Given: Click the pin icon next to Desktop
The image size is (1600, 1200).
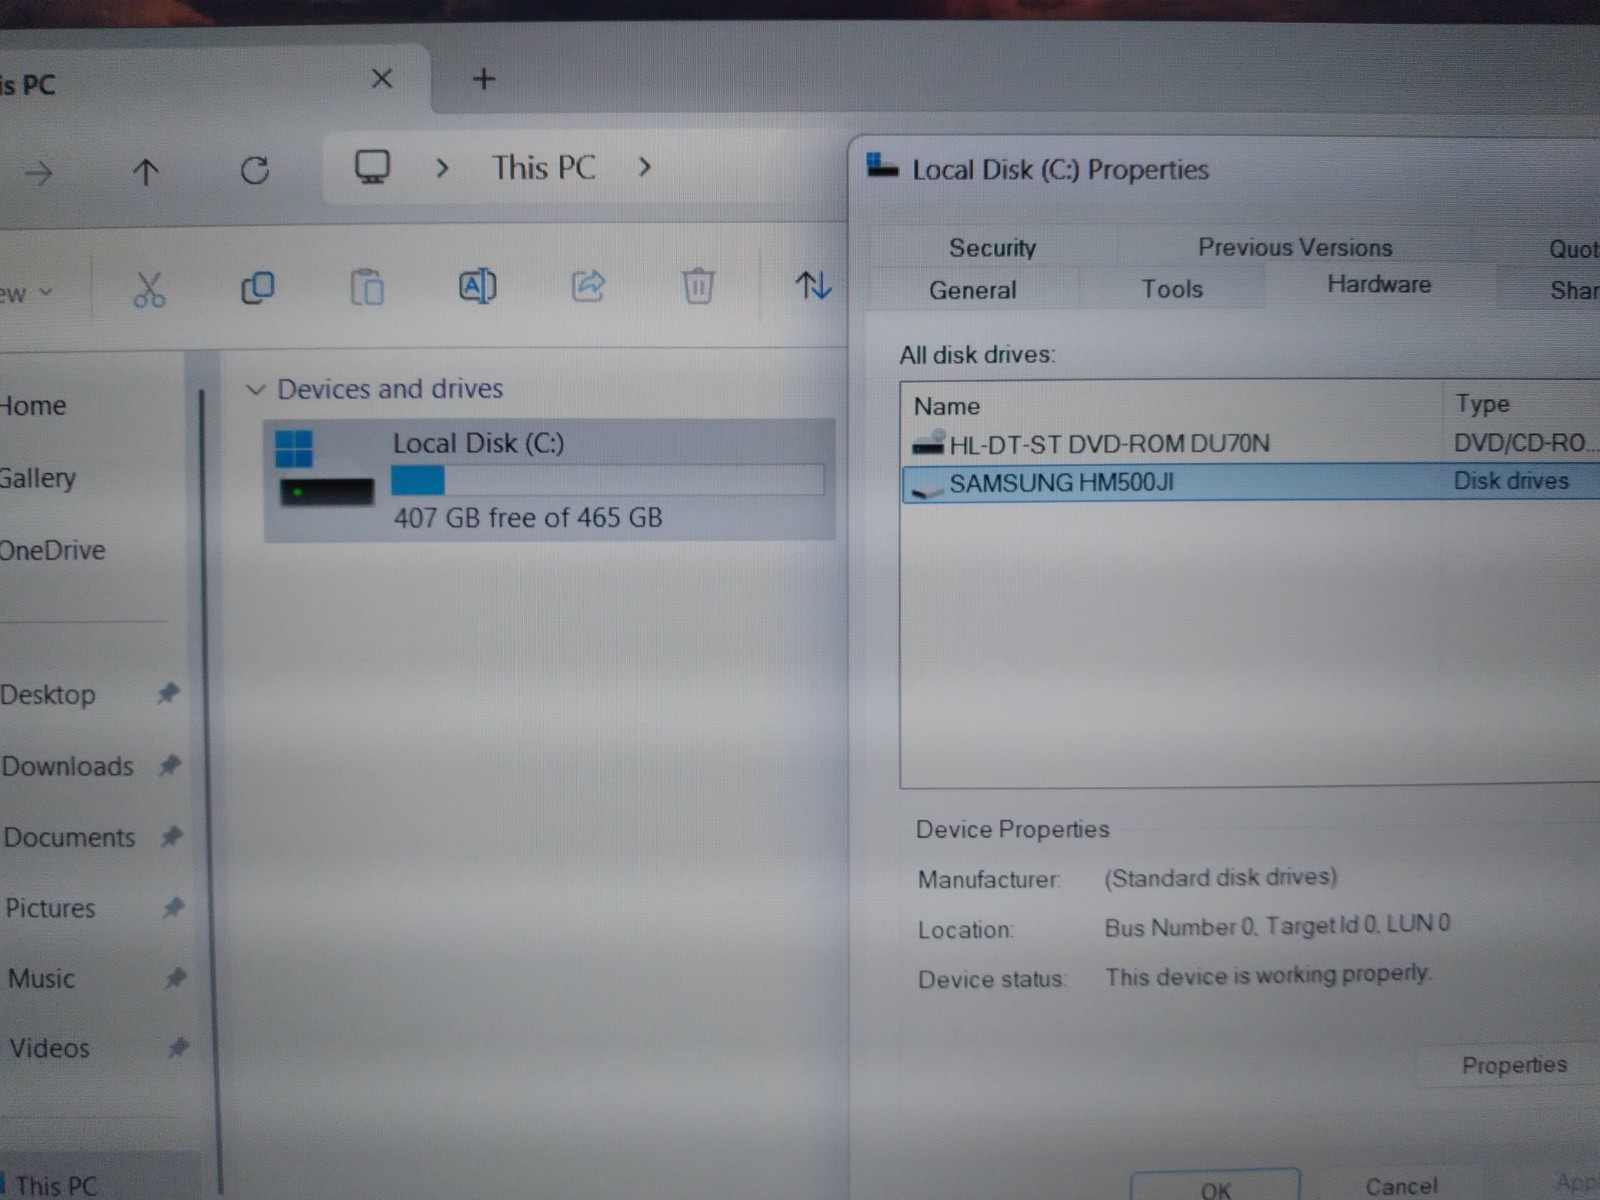Looking at the screenshot, I should (x=168, y=692).
